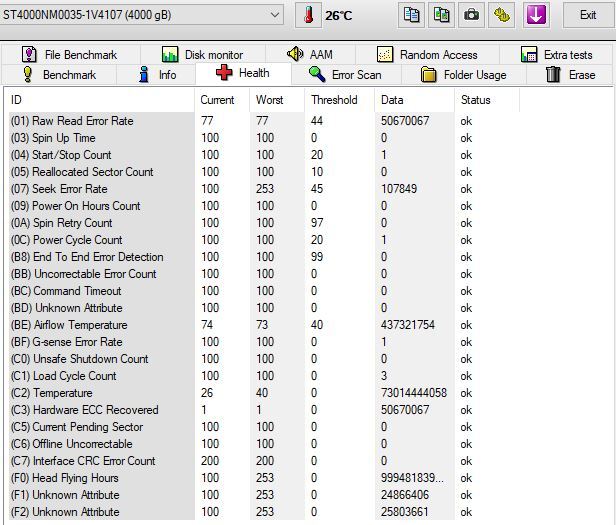Open the Random Access tab
616x525 pixels.
427,54
